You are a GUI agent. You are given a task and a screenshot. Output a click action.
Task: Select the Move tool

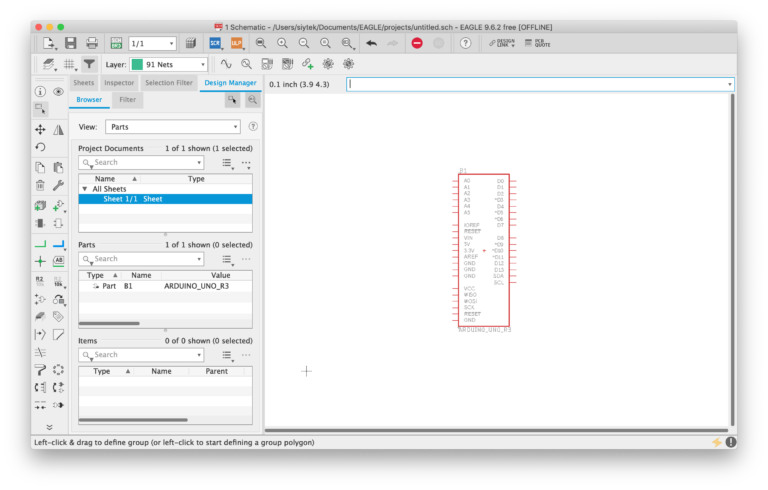click(x=40, y=129)
